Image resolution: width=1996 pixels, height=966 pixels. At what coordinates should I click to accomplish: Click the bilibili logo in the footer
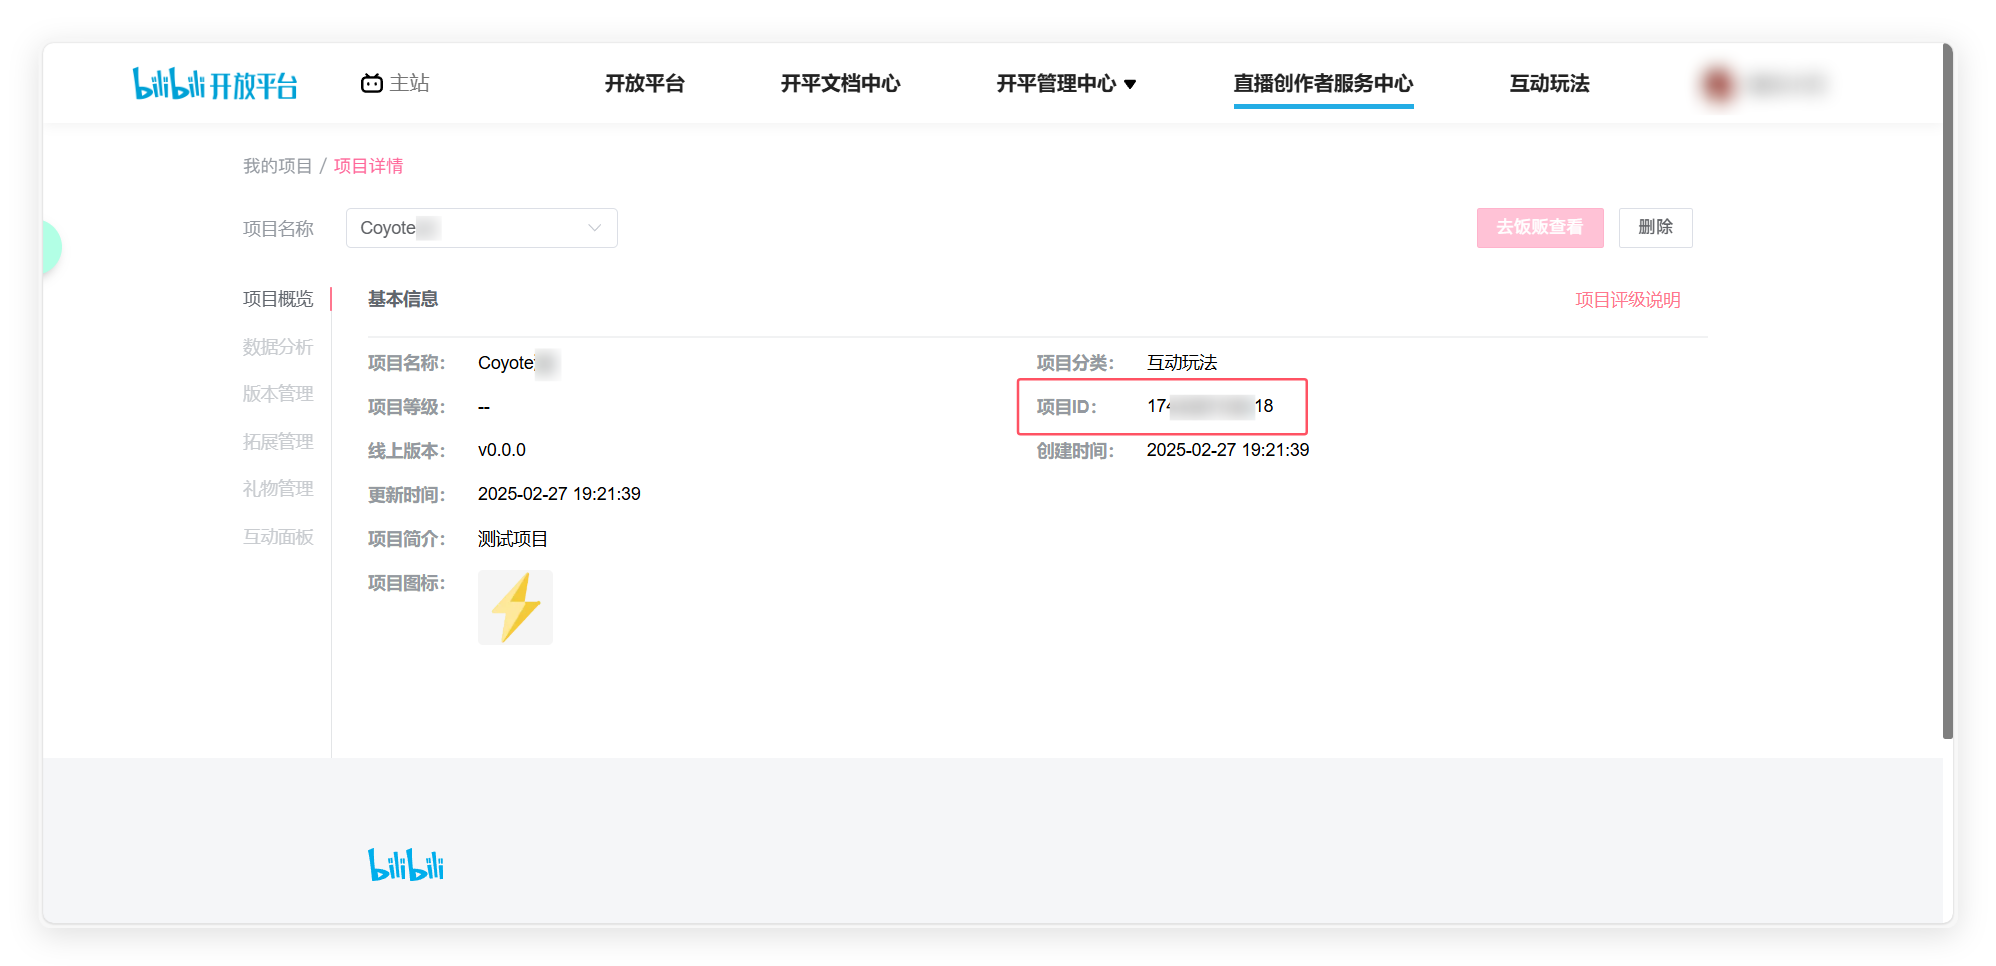406,865
